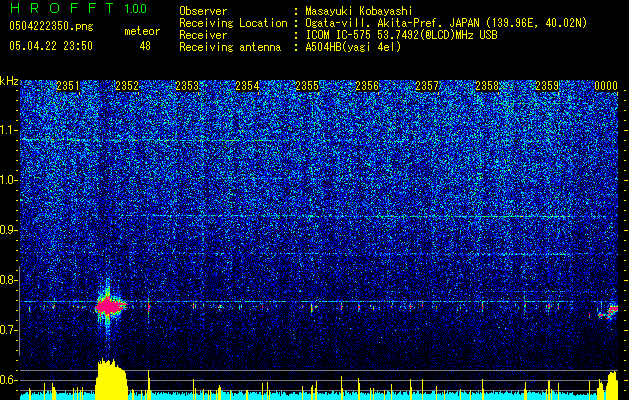Click the 1.1 kHz axis label

tap(9, 130)
